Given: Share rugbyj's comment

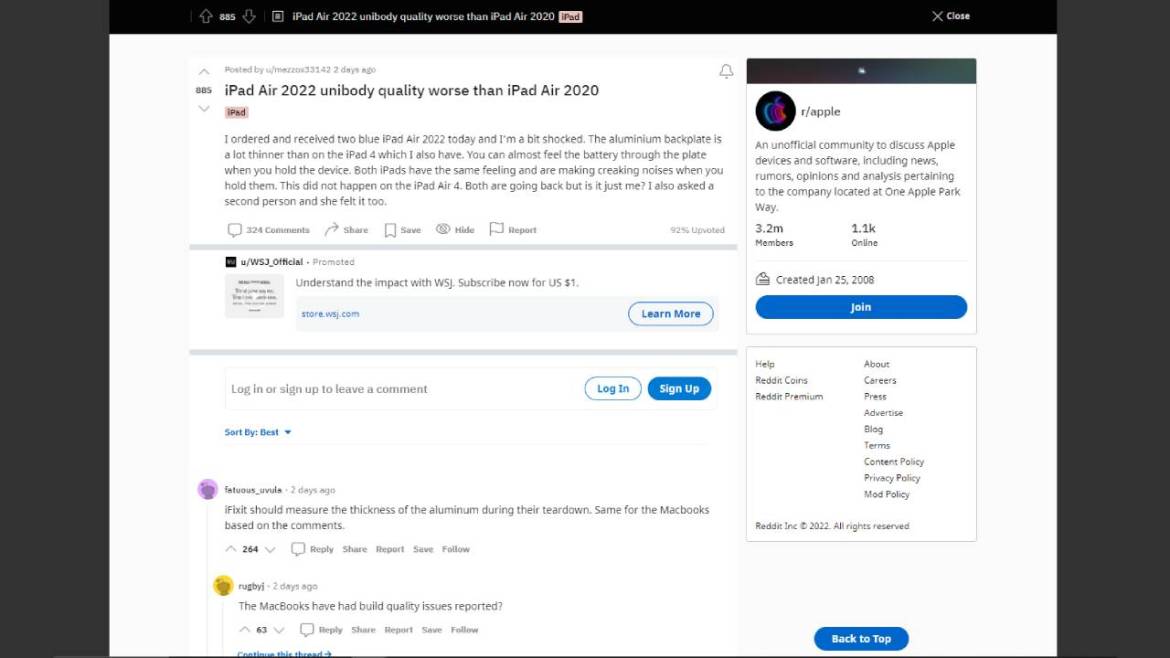Looking at the screenshot, I should [363, 630].
